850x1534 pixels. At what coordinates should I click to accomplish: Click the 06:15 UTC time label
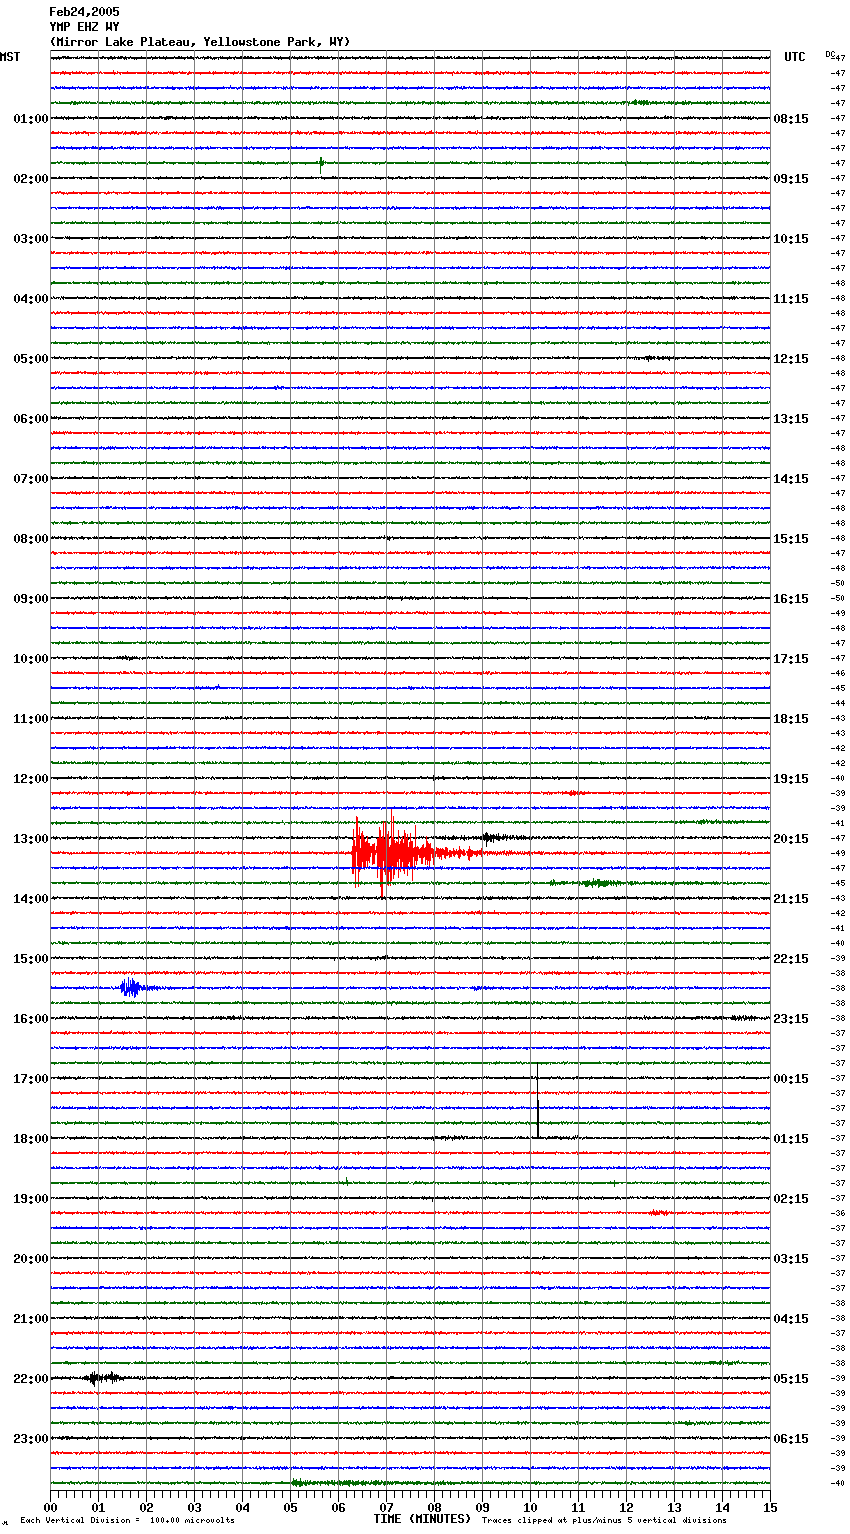click(791, 1439)
